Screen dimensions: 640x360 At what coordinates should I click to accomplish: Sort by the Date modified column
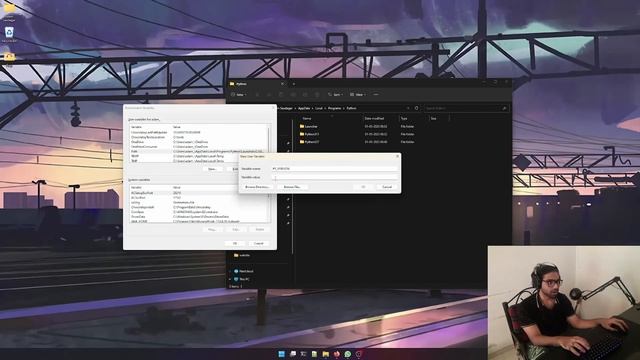point(374,118)
